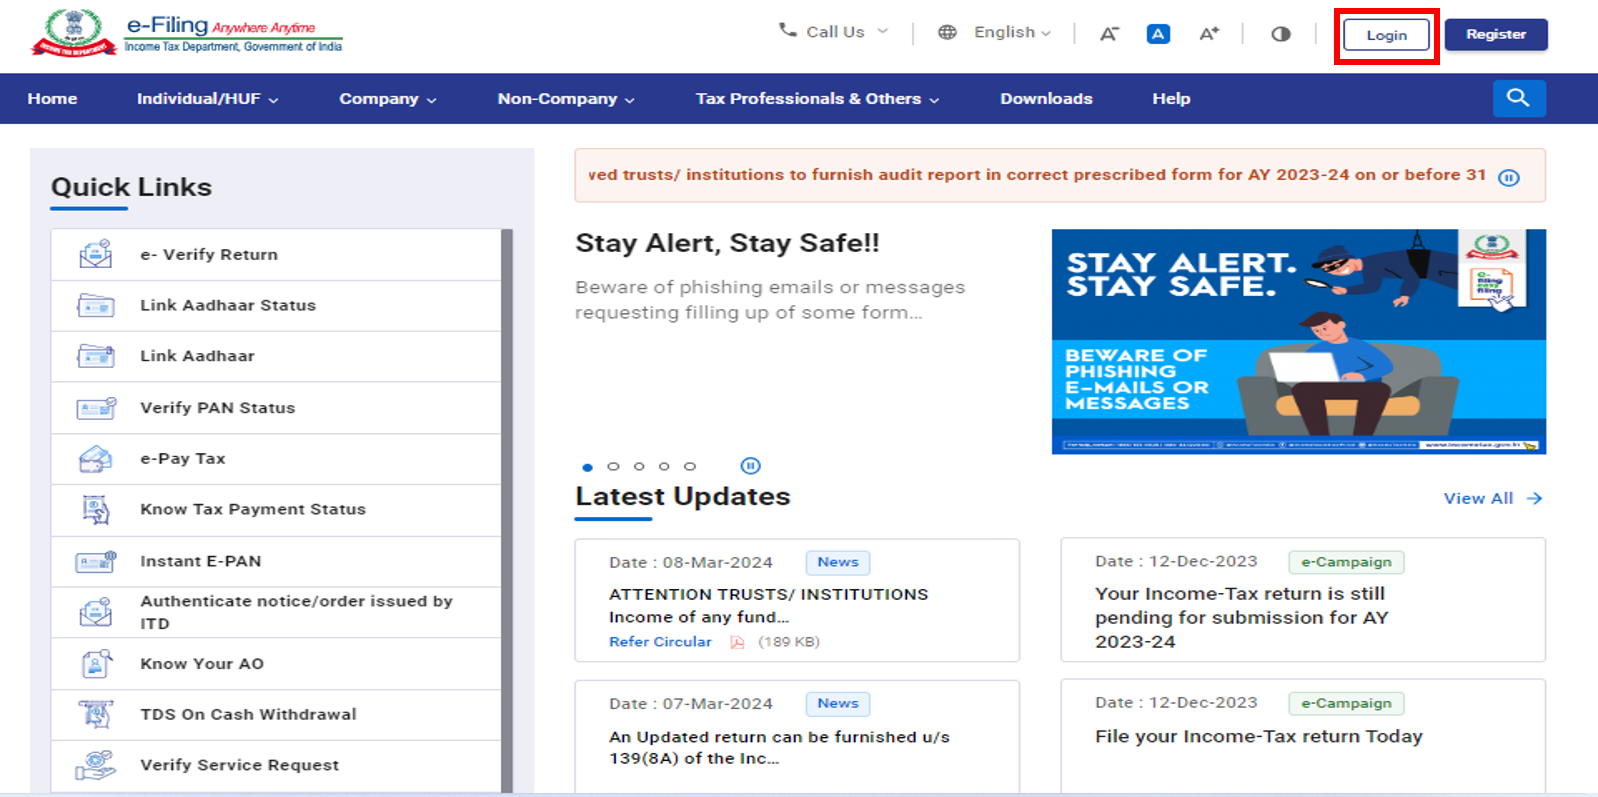
Task: Expand the Individual/HUF menu
Action: (207, 99)
